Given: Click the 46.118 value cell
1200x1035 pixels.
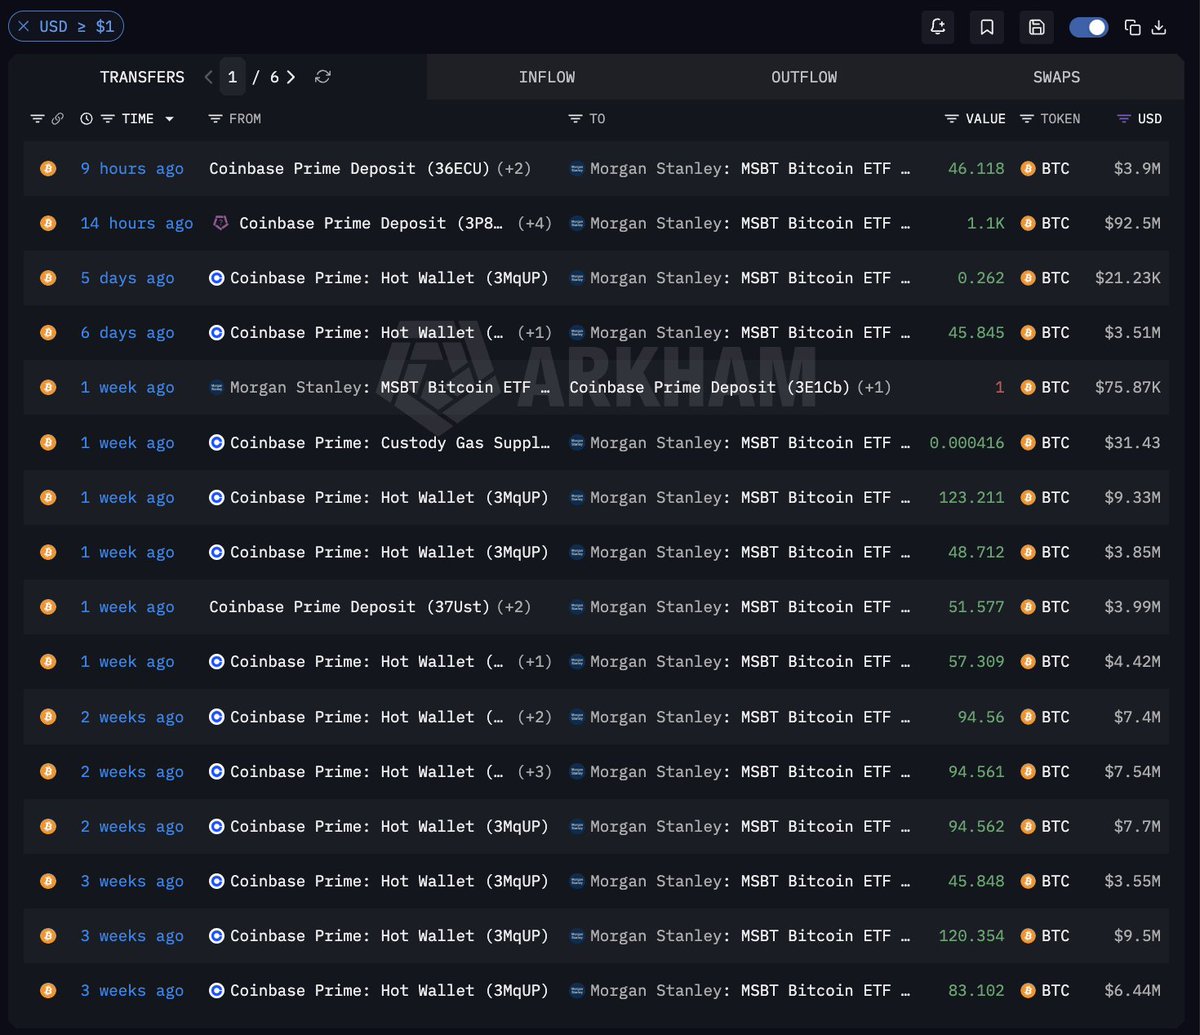Looking at the screenshot, I should coord(976,169).
